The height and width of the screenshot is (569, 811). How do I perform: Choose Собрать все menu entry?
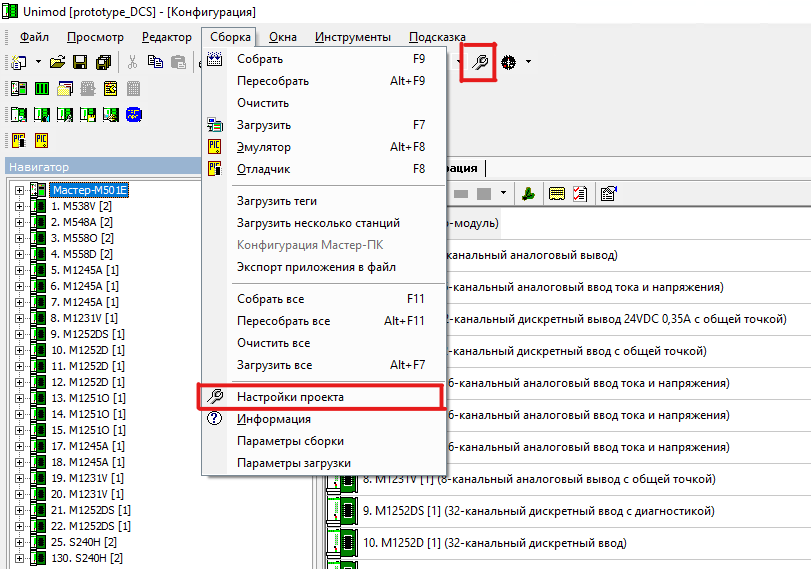tap(324, 299)
